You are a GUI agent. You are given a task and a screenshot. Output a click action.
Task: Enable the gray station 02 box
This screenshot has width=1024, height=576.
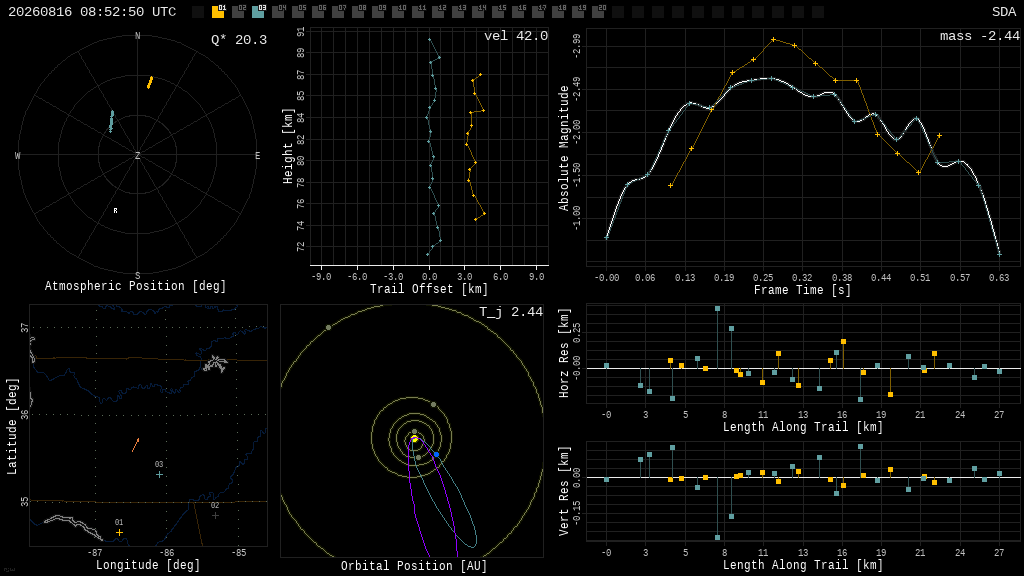click(238, 11)
